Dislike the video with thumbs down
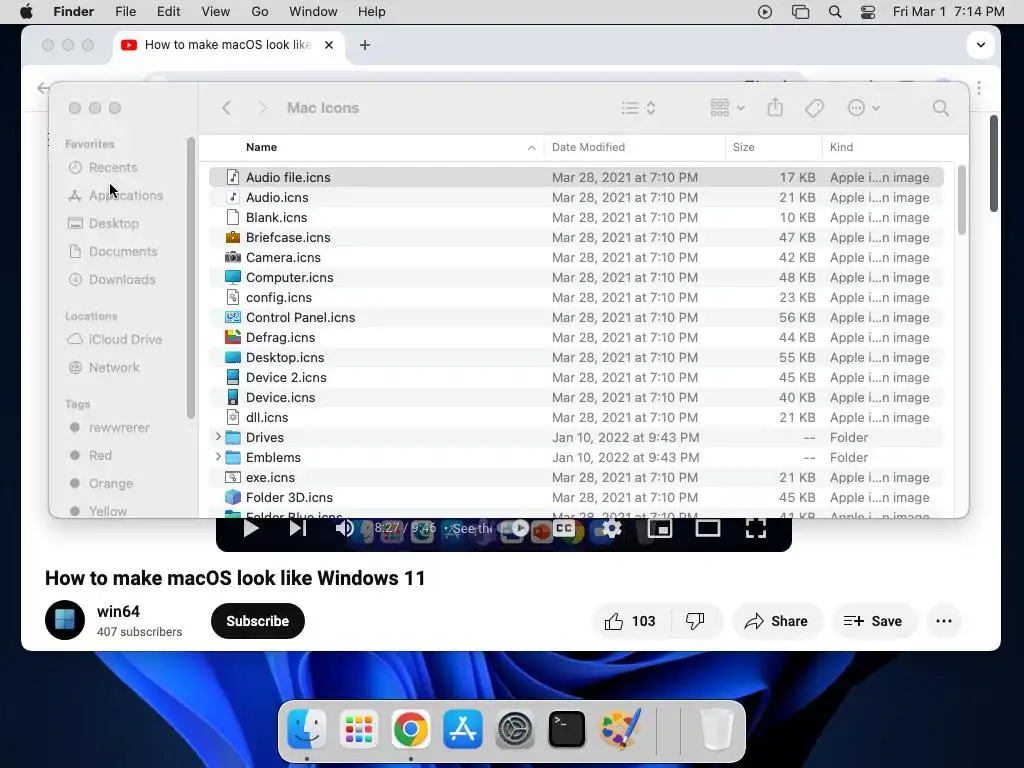This screenshot has width=1024, height=768. pyautogui.click(x=696, y=621)
